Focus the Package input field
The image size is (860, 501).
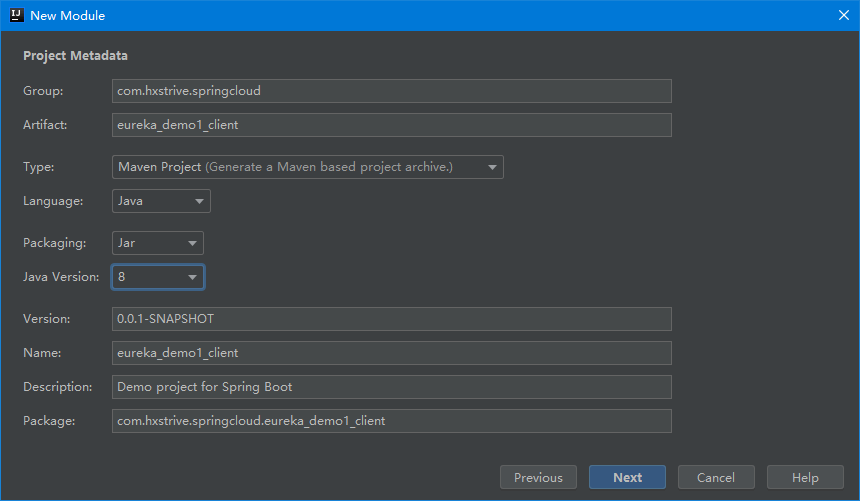pyautogui.click(x=392, y=421)
